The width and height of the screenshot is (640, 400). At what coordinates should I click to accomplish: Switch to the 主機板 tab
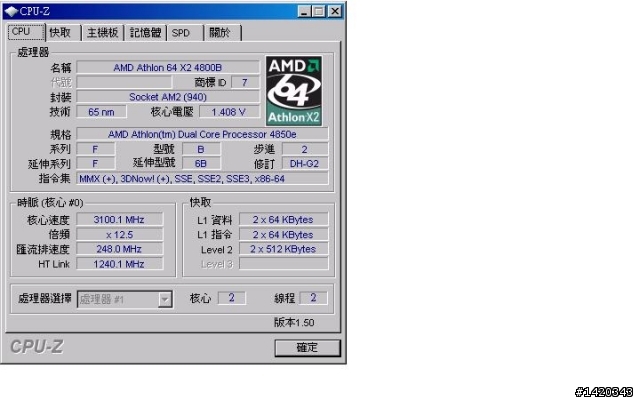click(x=103, y=33)
